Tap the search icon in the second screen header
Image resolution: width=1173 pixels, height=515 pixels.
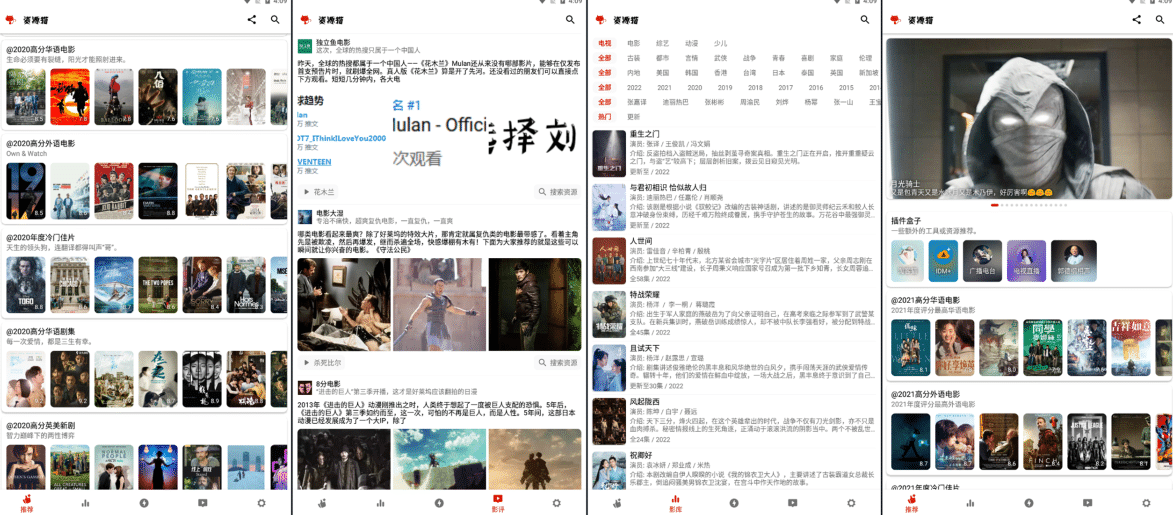(570, 19)
